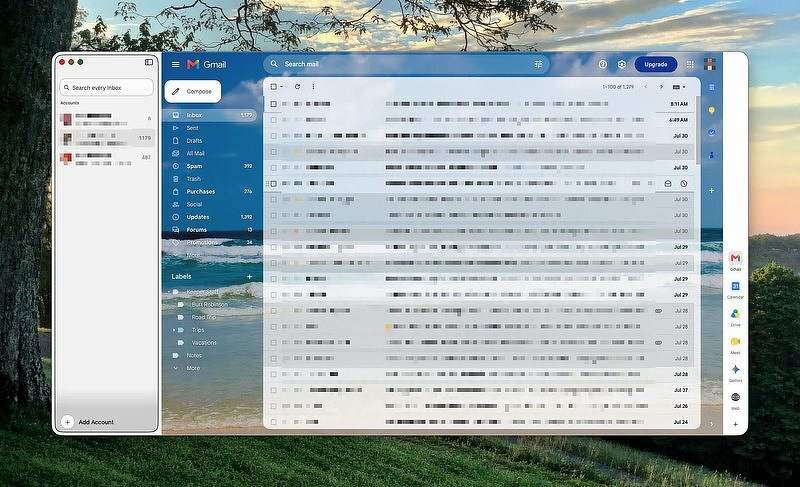Click the Search every inbox field

(x=107, y=88)
